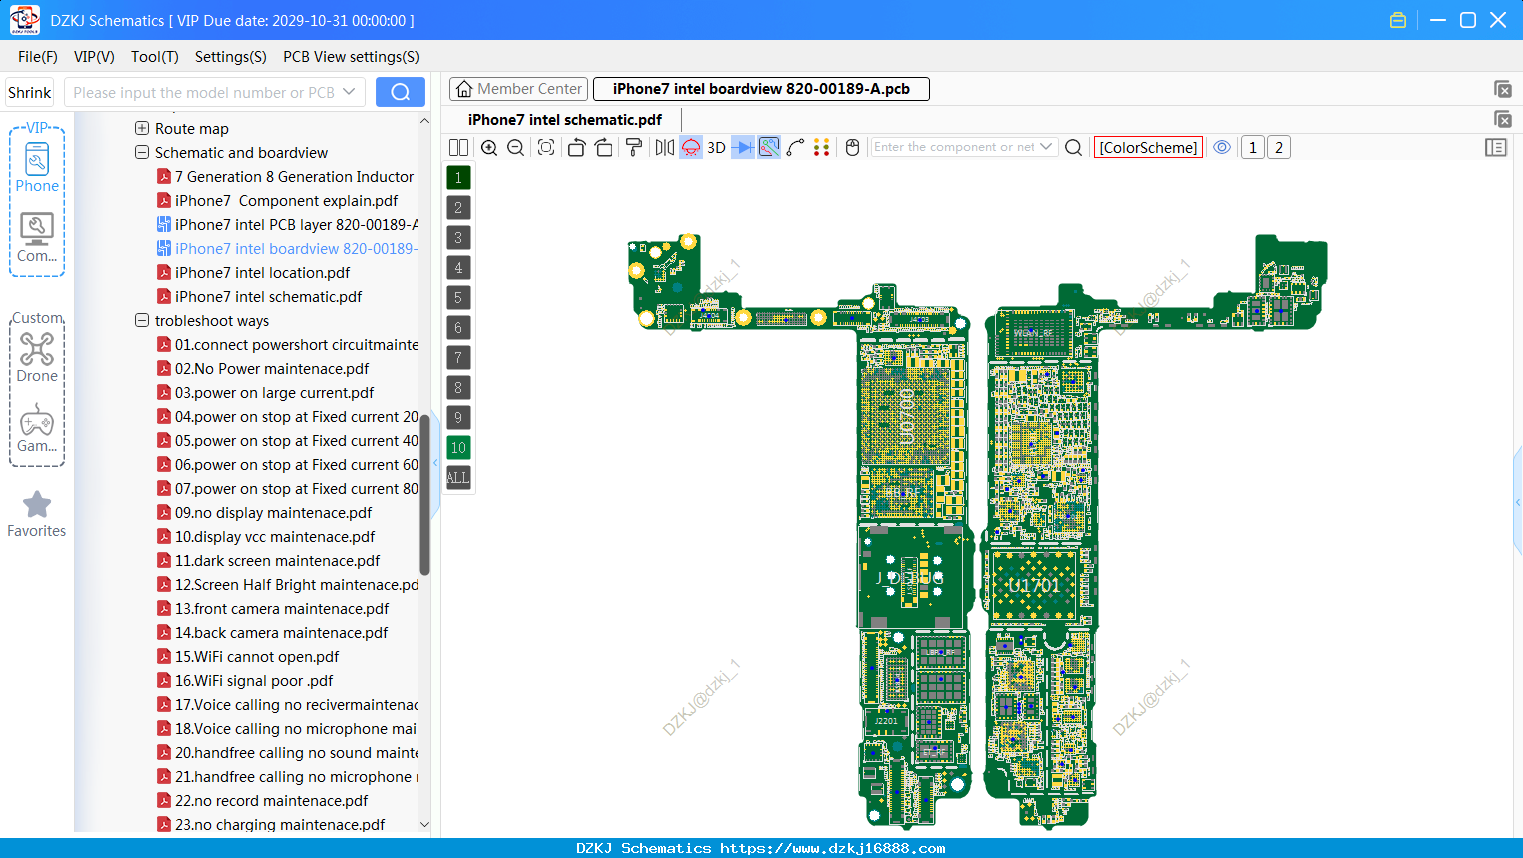Viewport: 1523px width, 858px height.
Task: Select layer 1 swatch
Action: point(458,177)
